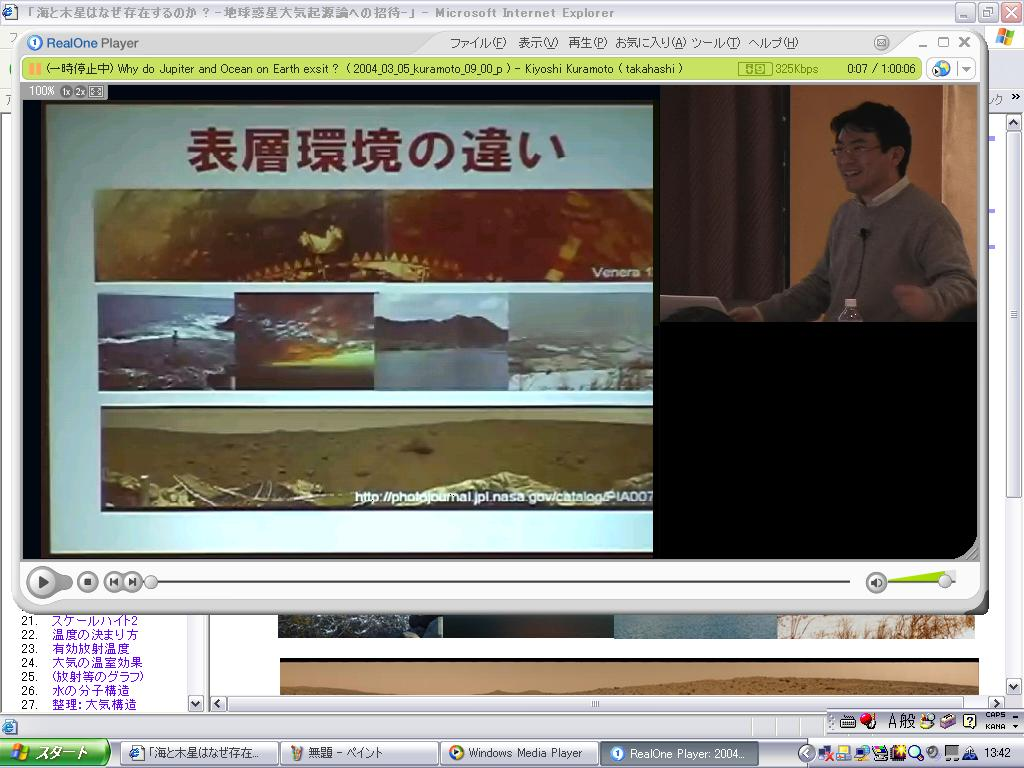Set video zoom to 2x
This screenshot has height=768, width=1024.
[80, 91]
